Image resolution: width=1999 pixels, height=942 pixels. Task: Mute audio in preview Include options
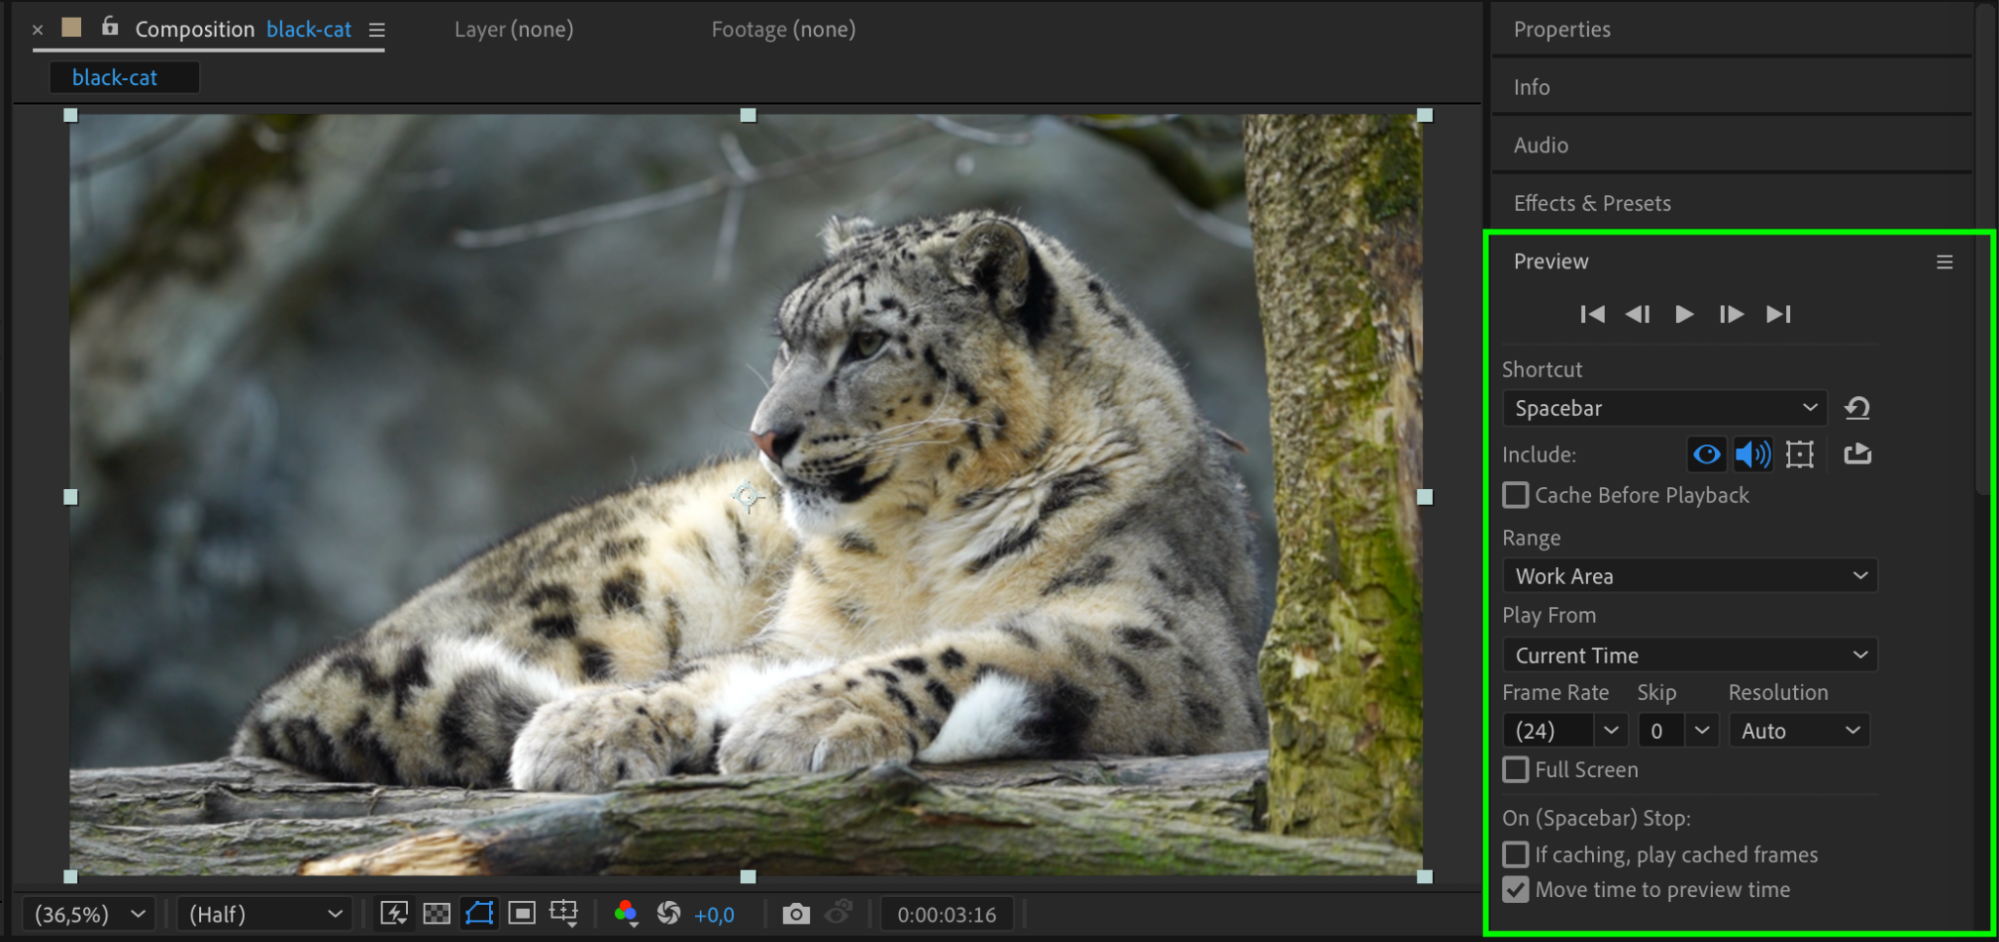1752,455
